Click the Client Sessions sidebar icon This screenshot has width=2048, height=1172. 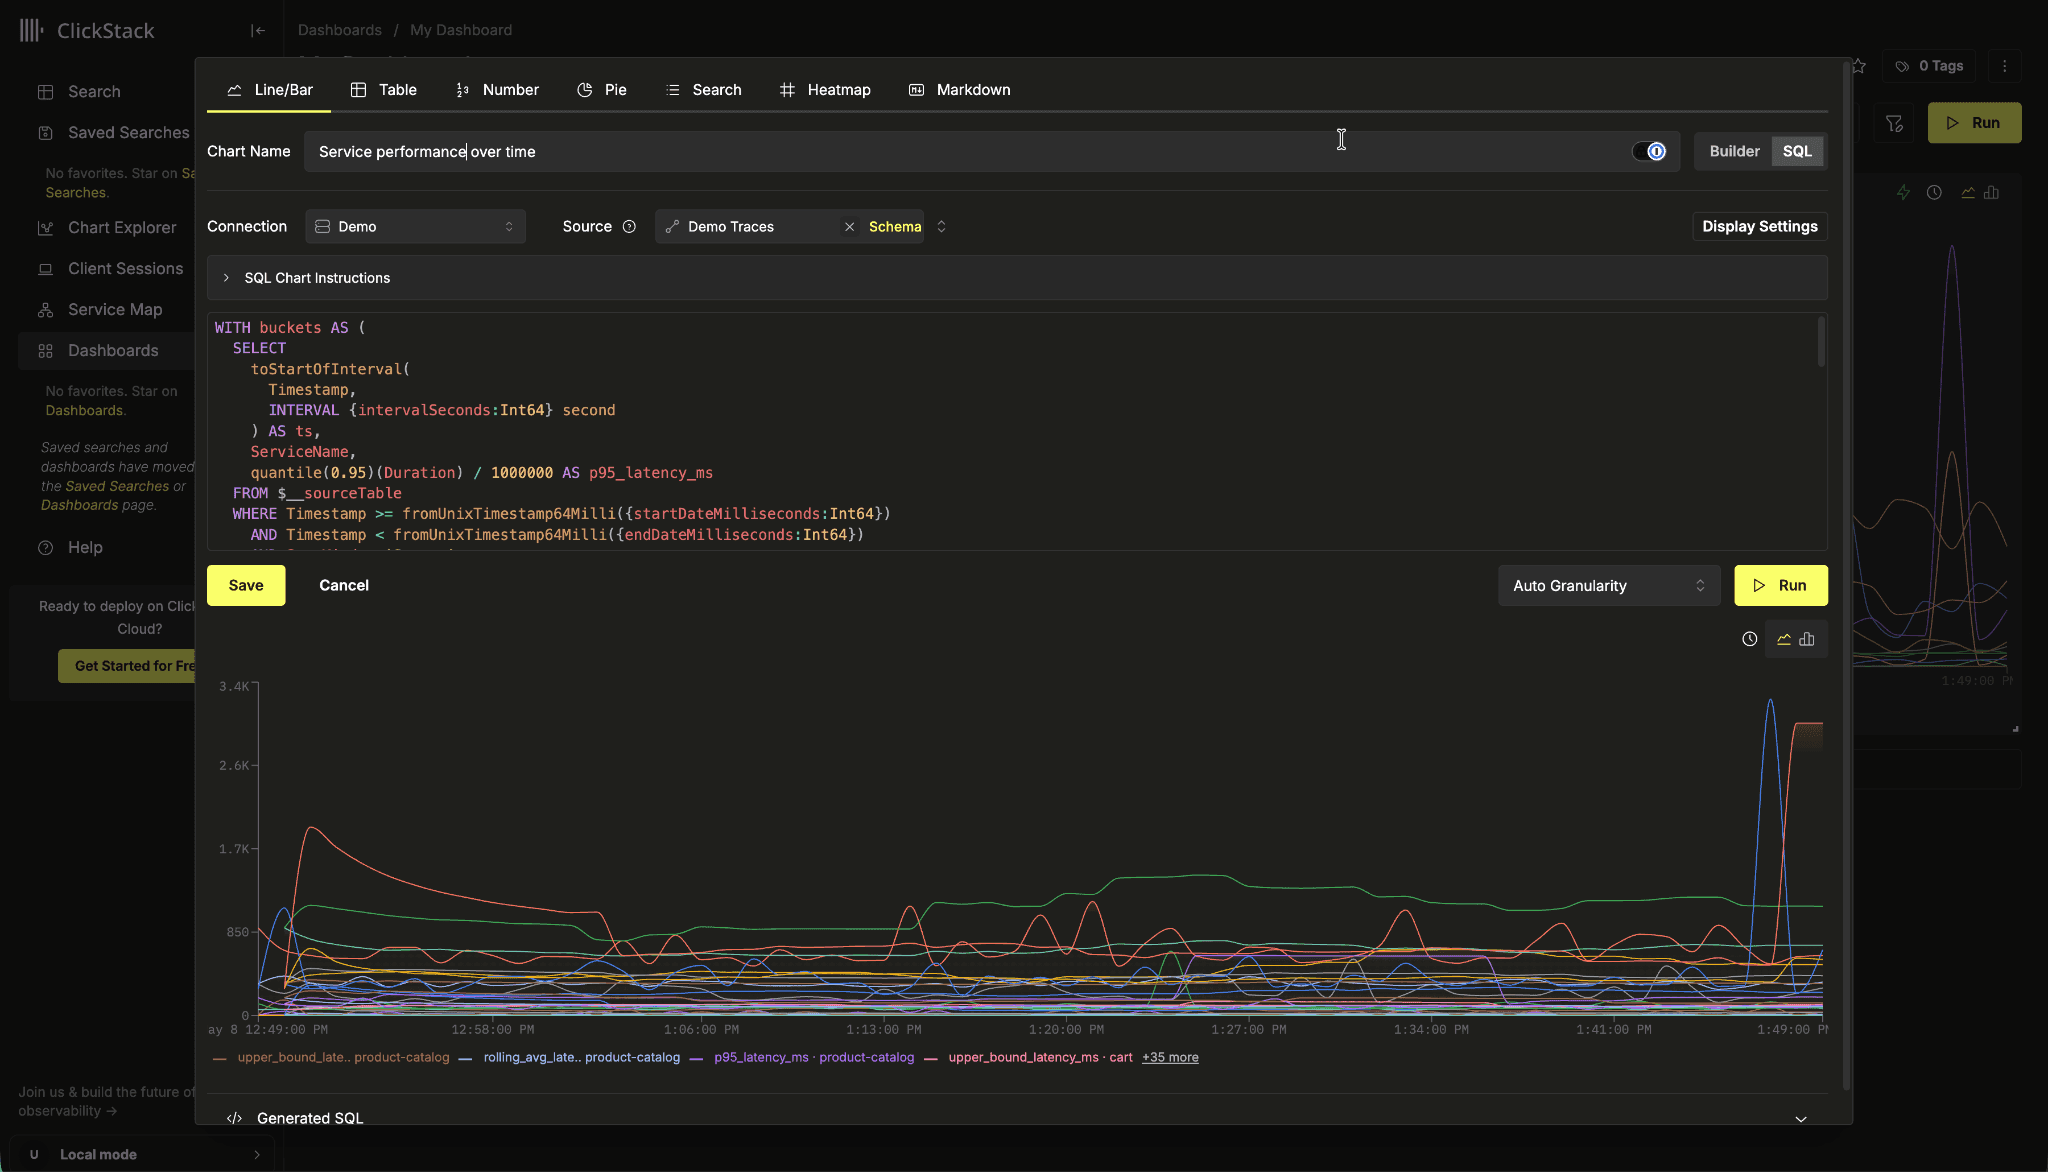click(x=45, y=269)
